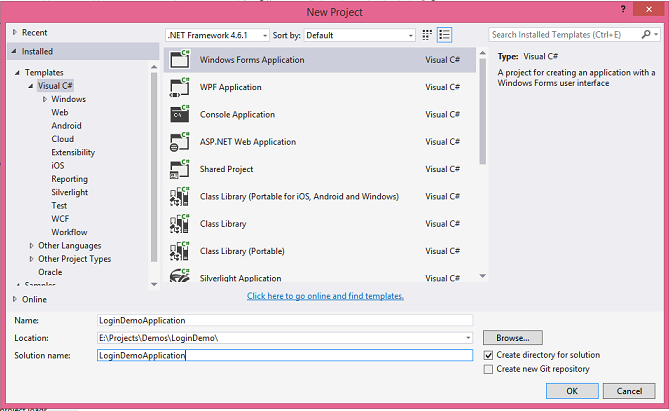The height and width of the screenshot is (411, 669).
Task: Click the ASP.NET Web Application icon
Action: point(180,142)
